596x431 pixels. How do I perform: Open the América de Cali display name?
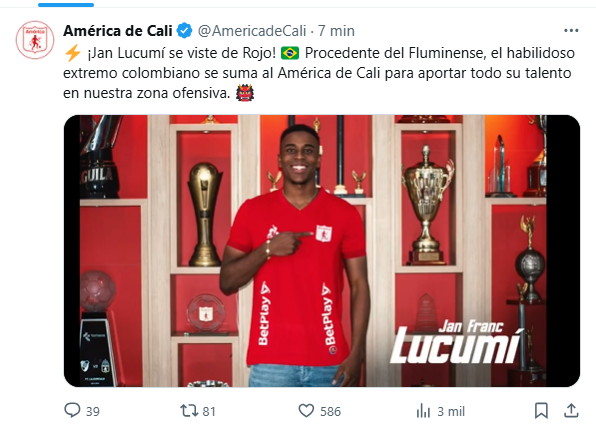point(118,31)
